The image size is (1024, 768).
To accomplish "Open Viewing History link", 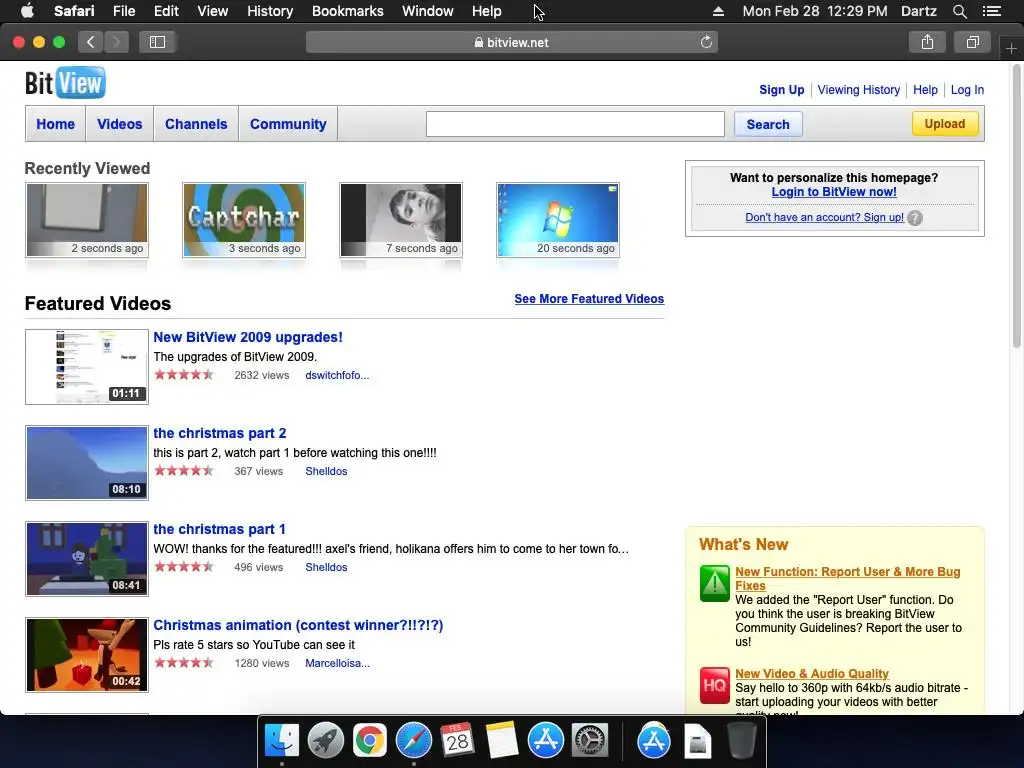I will tap(858, 90).
